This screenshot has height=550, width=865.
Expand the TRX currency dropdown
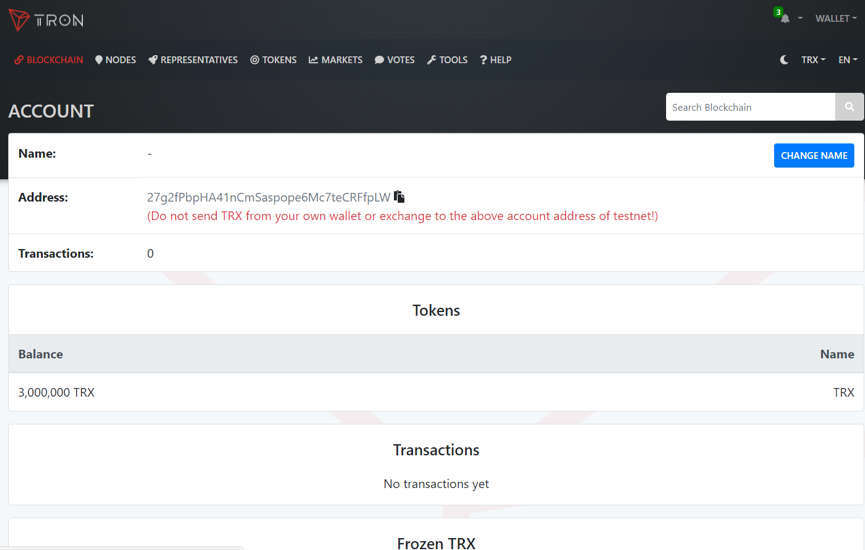click(813, 60)
